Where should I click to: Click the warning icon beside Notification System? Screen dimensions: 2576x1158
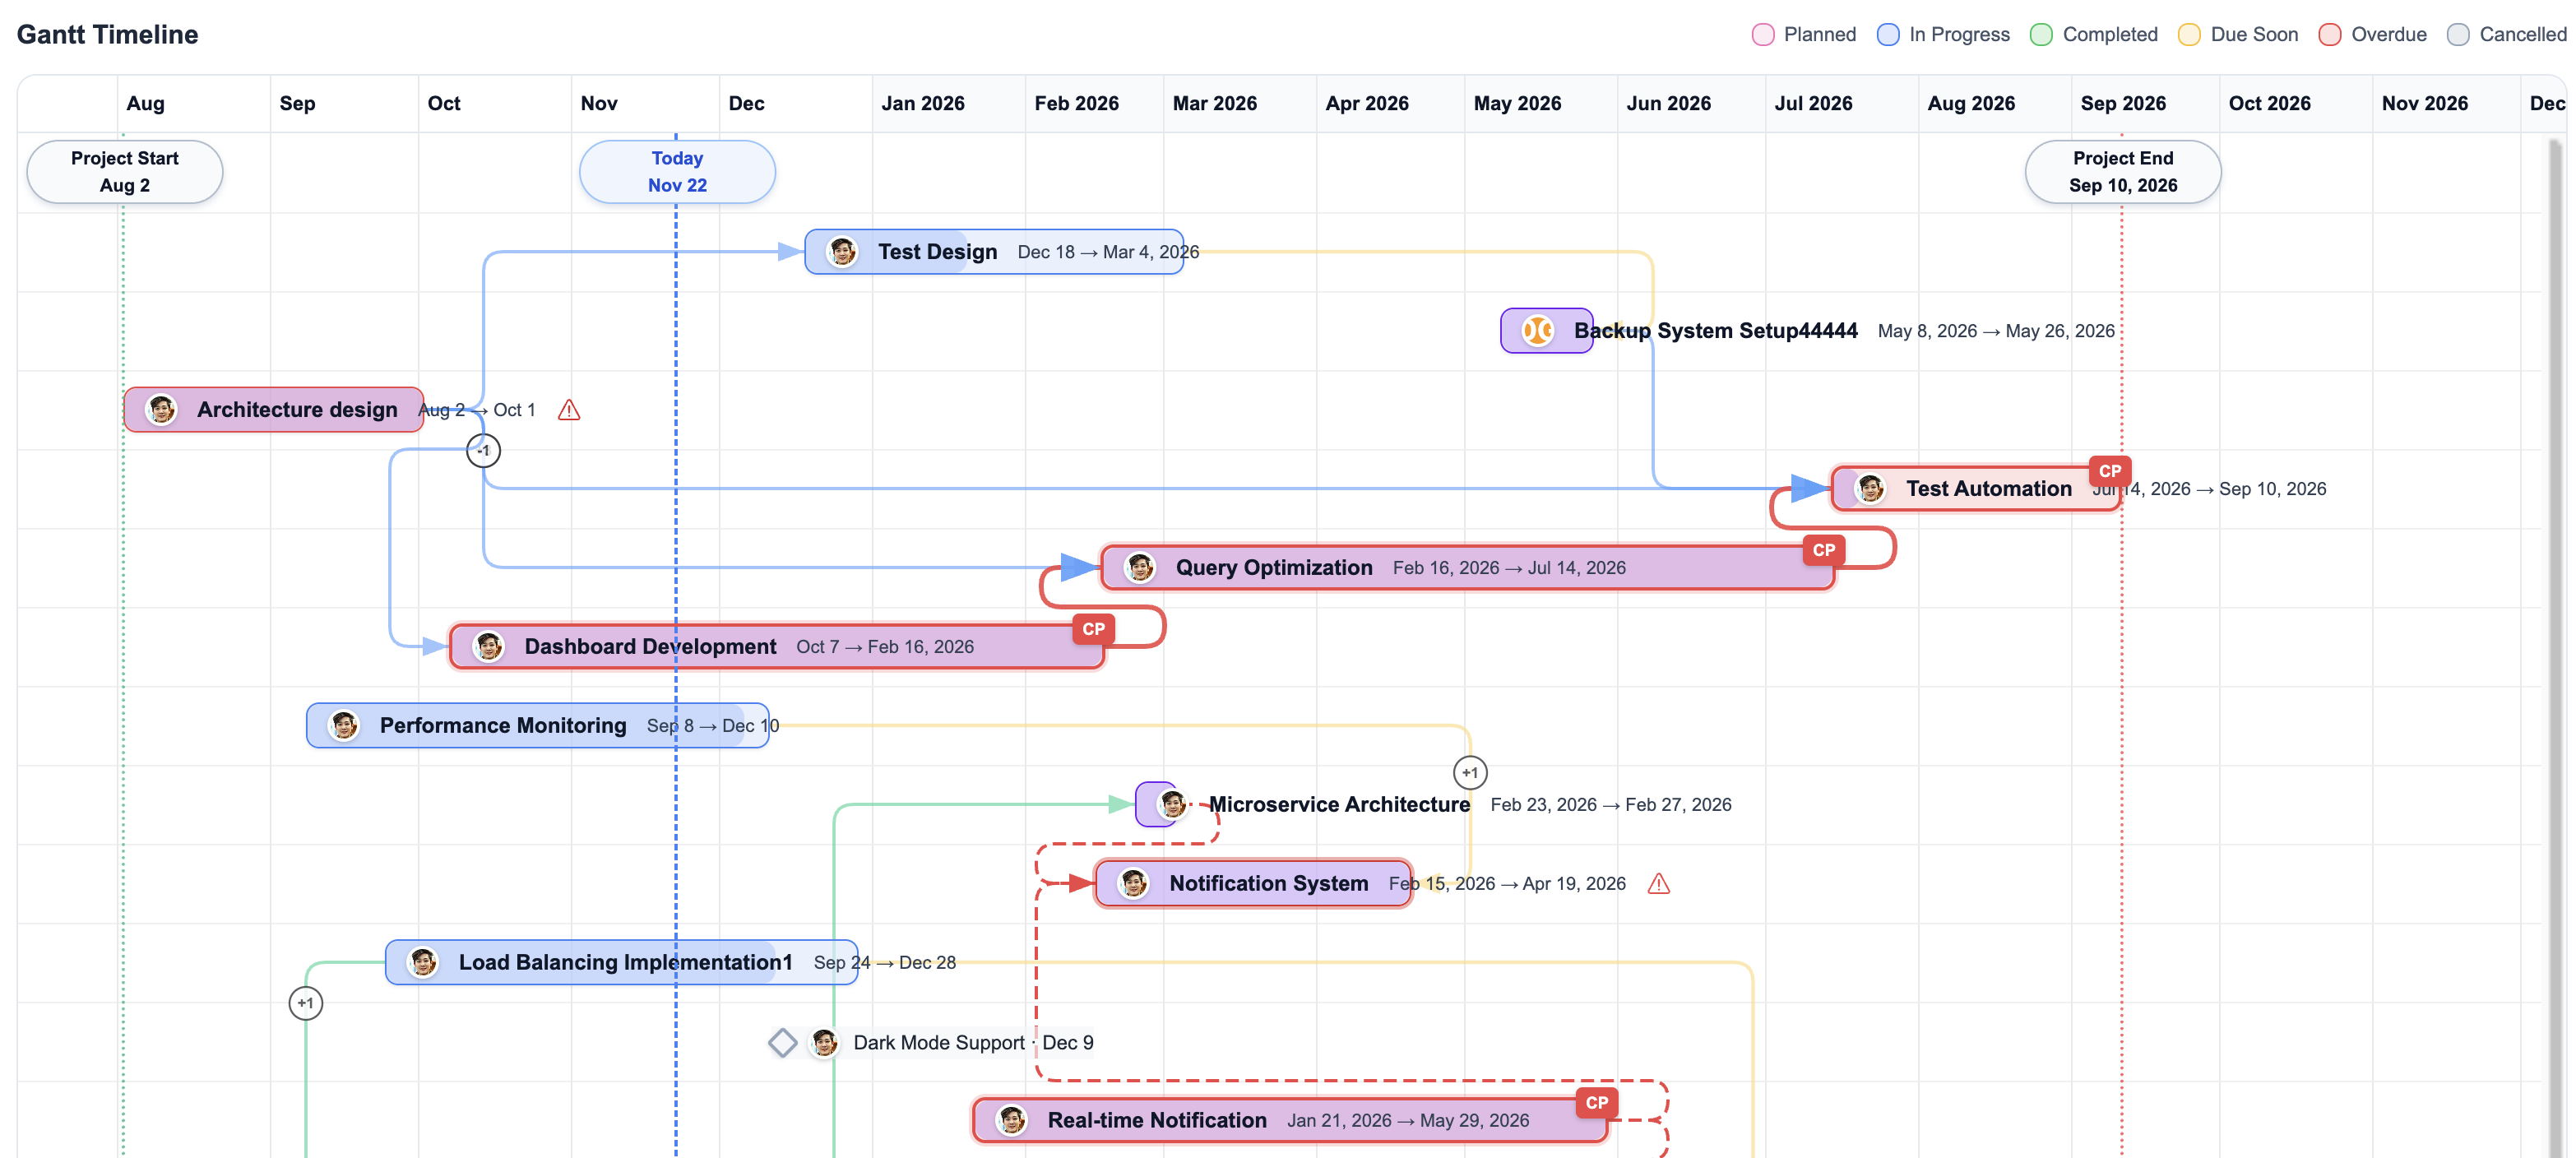click(1660, 884)
